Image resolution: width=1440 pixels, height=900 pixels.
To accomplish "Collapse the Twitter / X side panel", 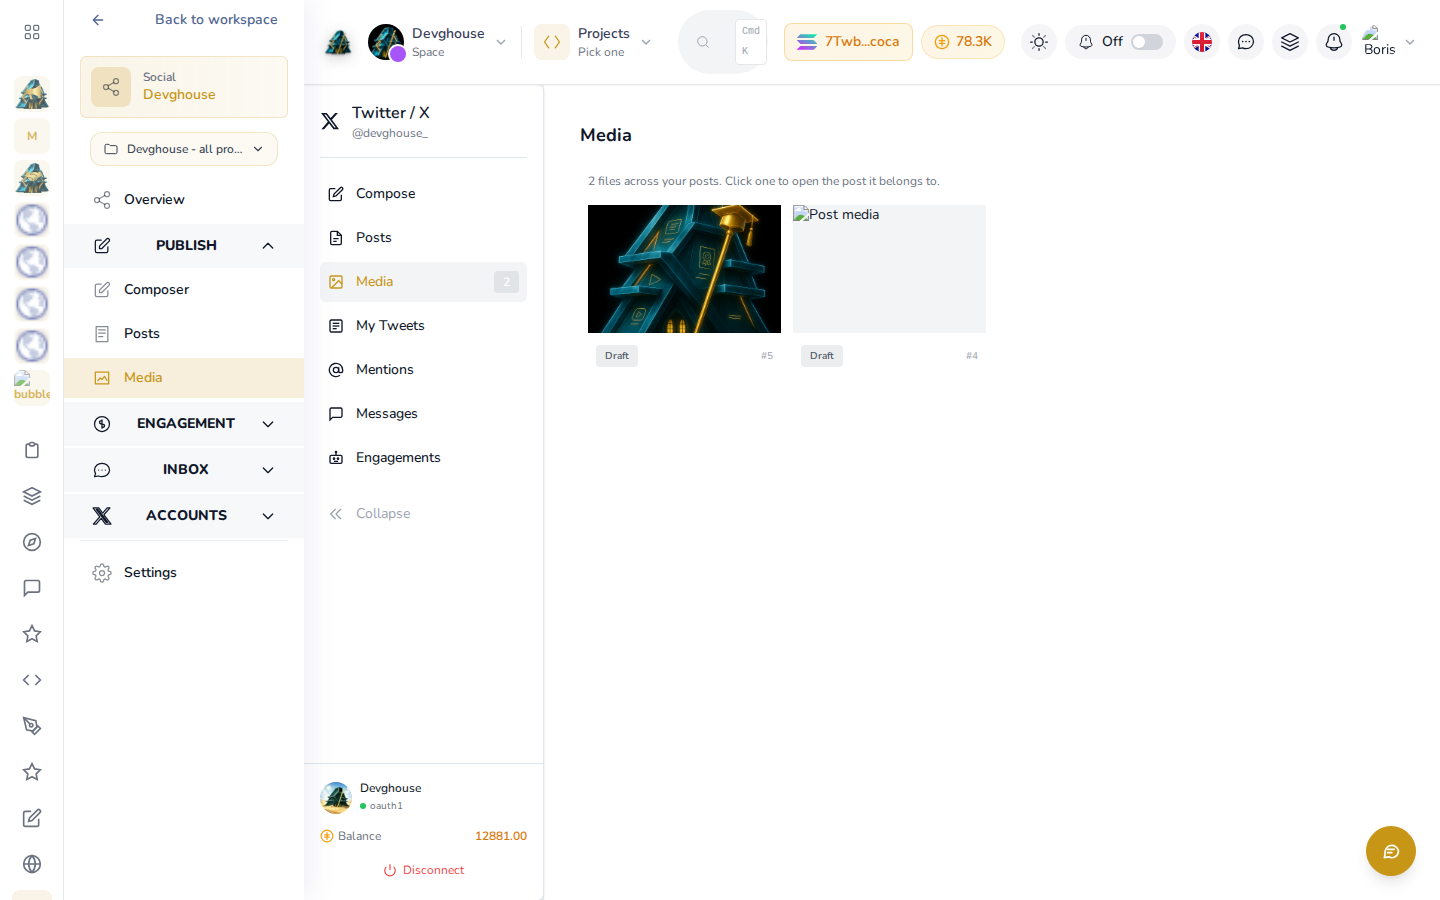I will pos(423,514).
